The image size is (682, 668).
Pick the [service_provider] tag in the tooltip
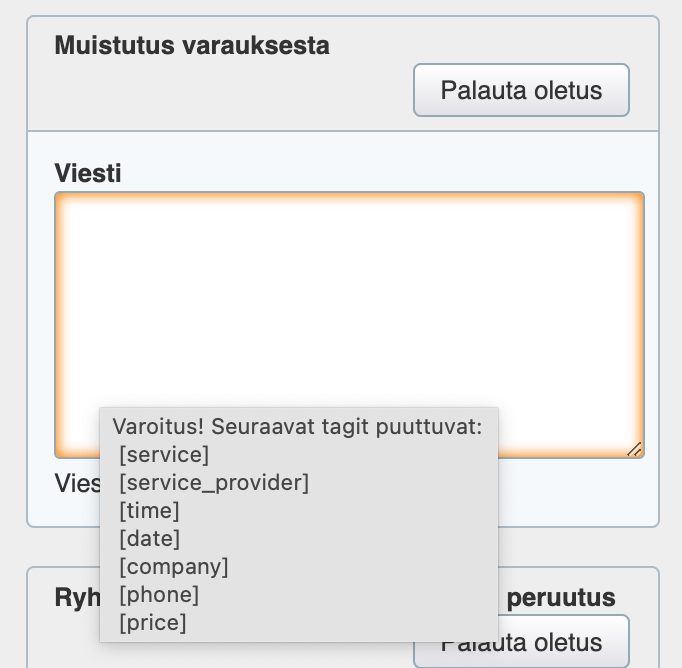click(x=214, y=483)
